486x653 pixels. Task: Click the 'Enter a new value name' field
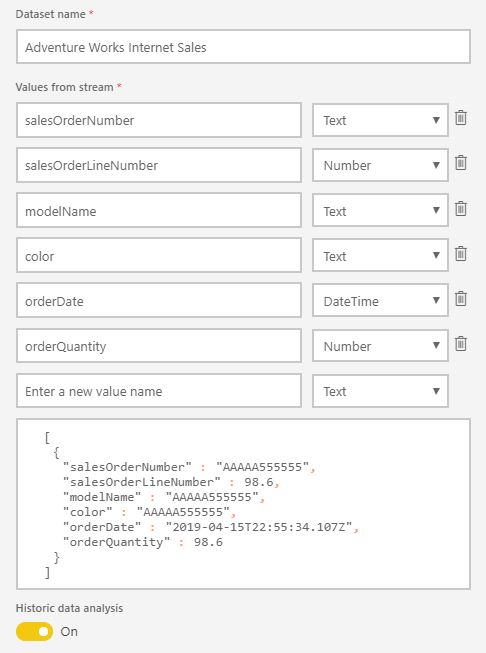pos(159,391)
